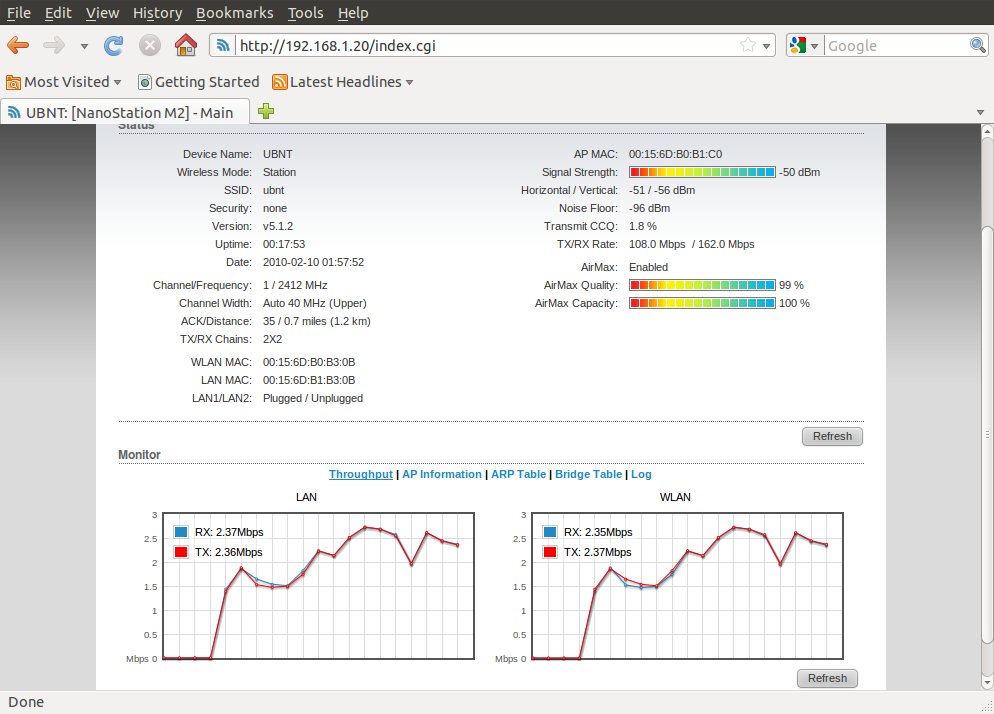The width and height of the screenshot is (994, 714).
Task: Open the ARP Table link
Action: click(x=518, y=474)
